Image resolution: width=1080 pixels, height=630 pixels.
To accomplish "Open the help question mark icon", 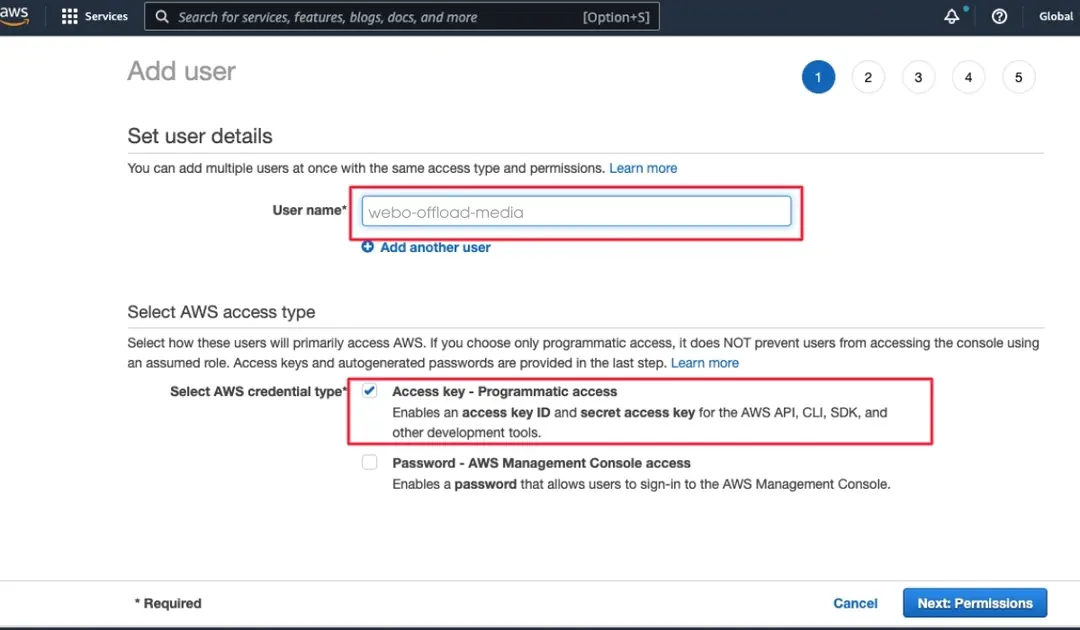I will 999,17.
